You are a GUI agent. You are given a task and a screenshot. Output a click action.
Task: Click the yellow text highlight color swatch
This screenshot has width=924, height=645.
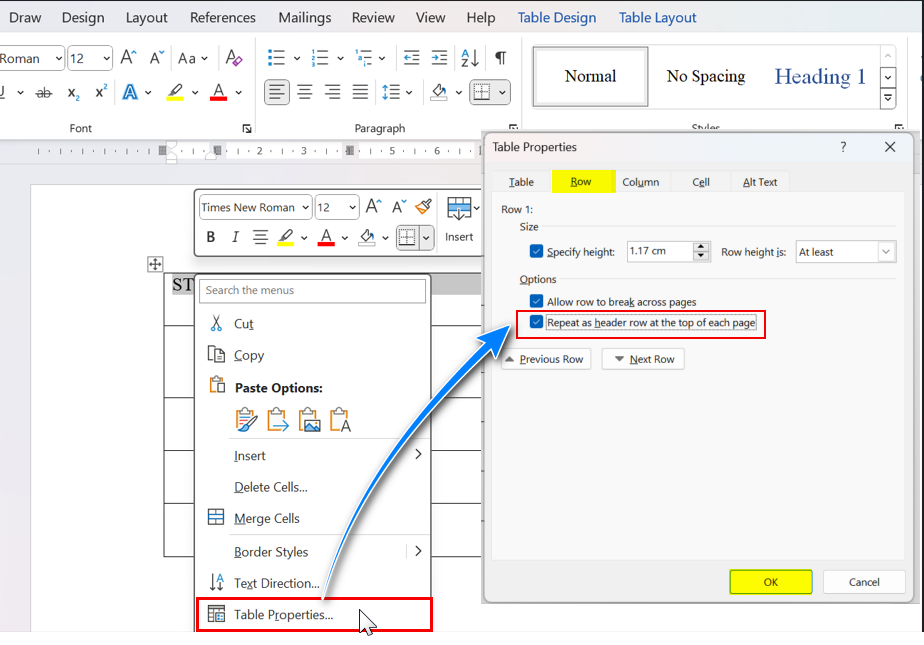coord(175,92)
